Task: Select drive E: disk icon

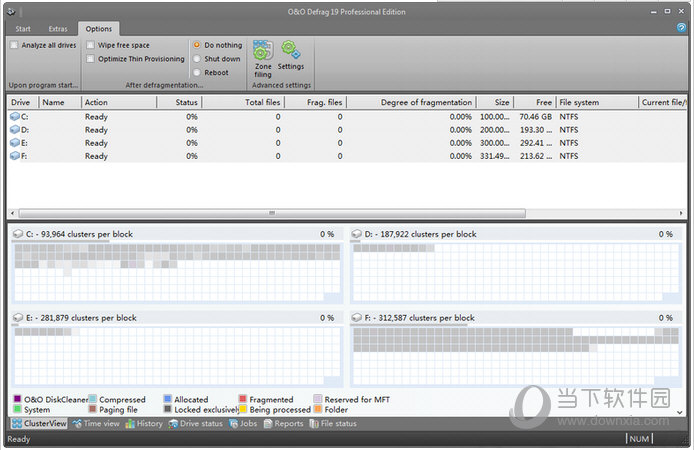Action: 15,143
